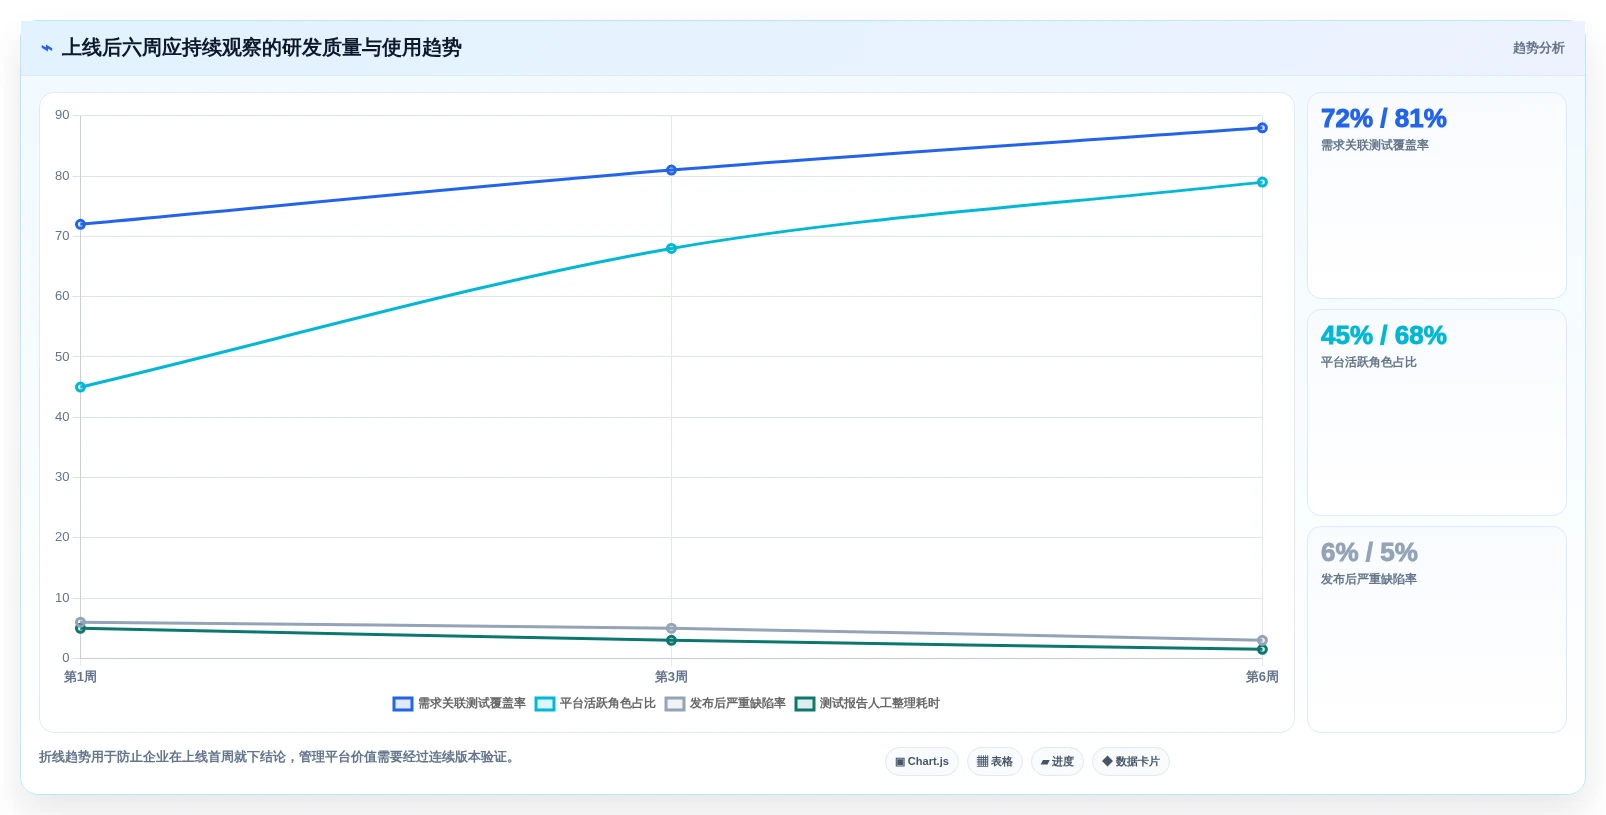Viewport: 1606px width, 815px height.
Task: Click the 数据卡片 tag
Action: click(1131, 762)
